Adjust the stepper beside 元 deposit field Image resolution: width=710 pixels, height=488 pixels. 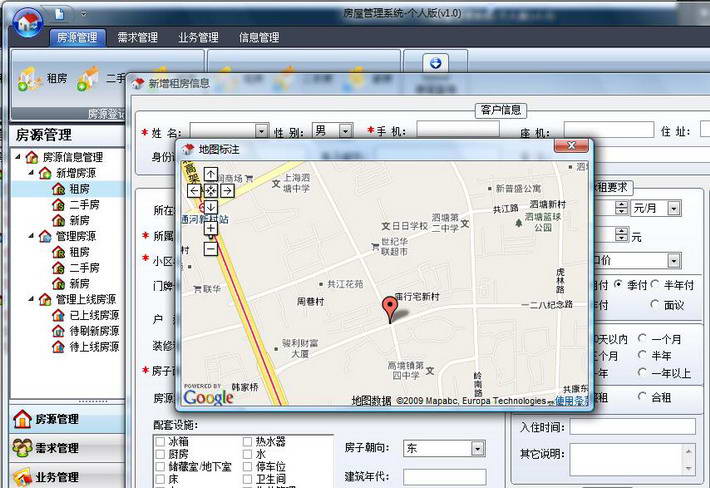tap(622, 234)
